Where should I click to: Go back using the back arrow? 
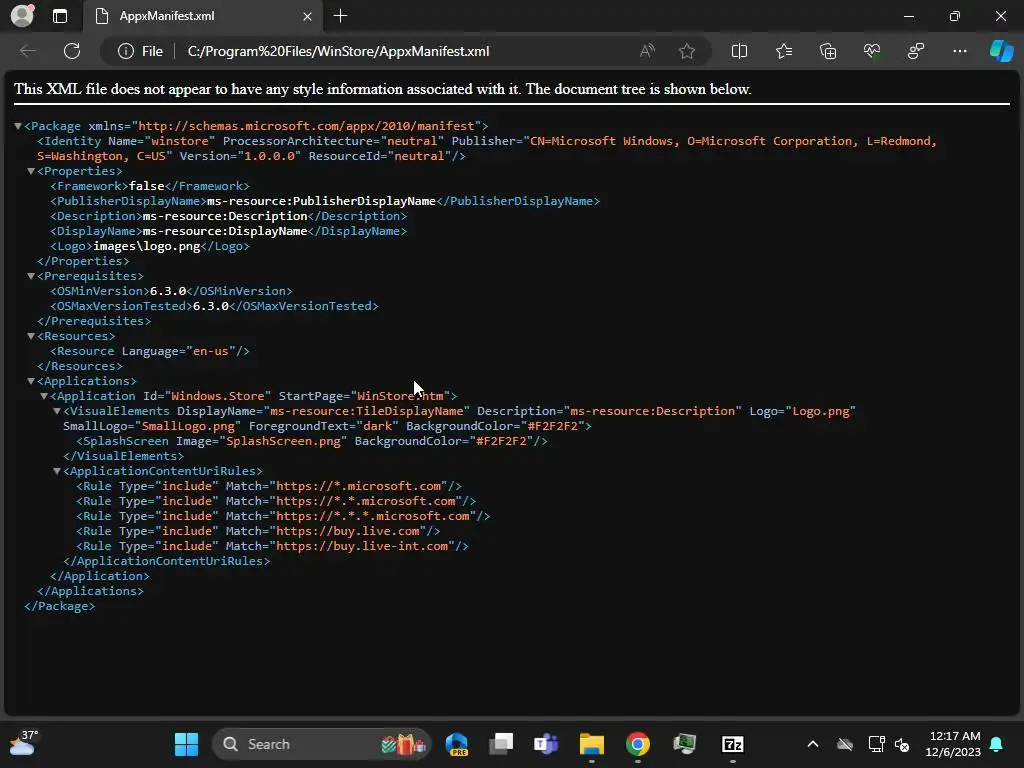[27, 51]
